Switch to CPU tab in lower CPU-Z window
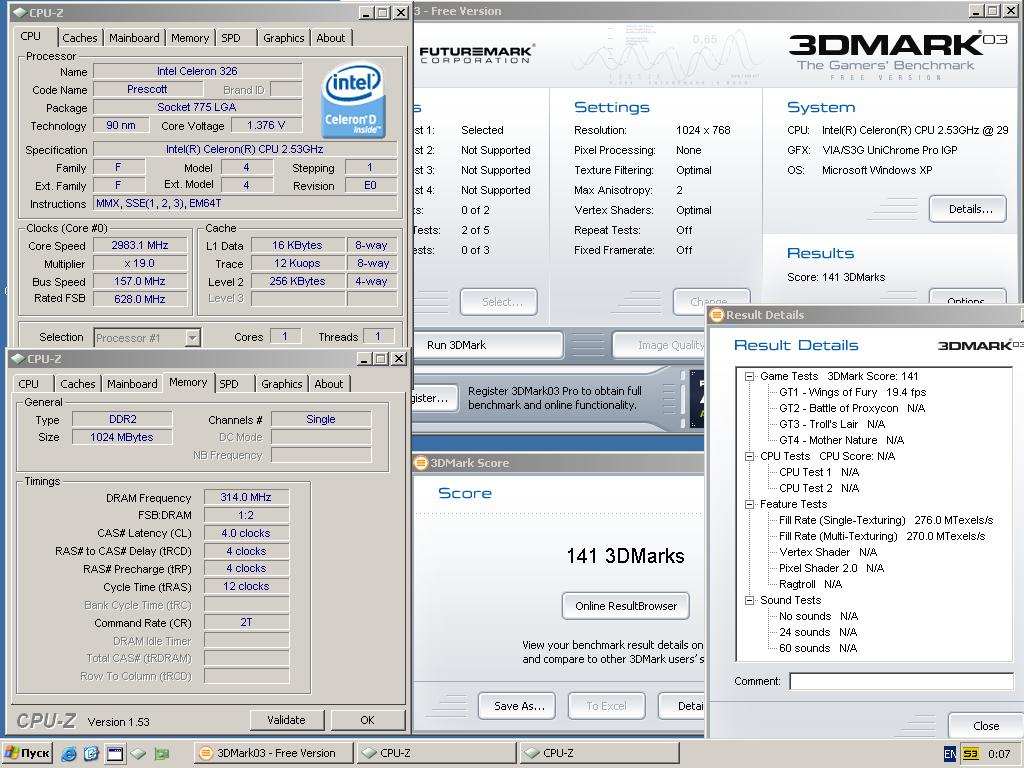Screen dimensions: 1024x768 click(x=29, y=384)
